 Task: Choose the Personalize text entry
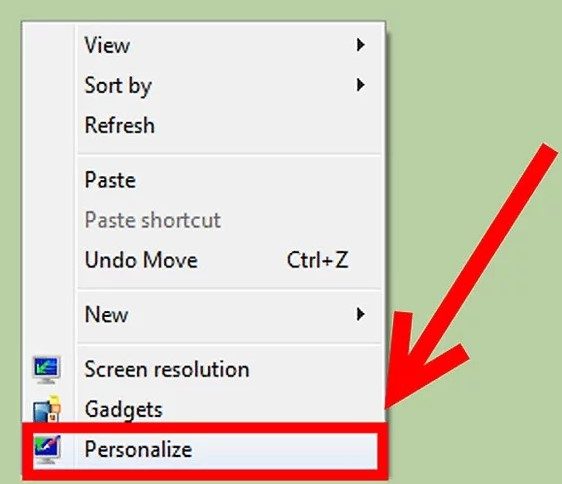pos(138,449)
